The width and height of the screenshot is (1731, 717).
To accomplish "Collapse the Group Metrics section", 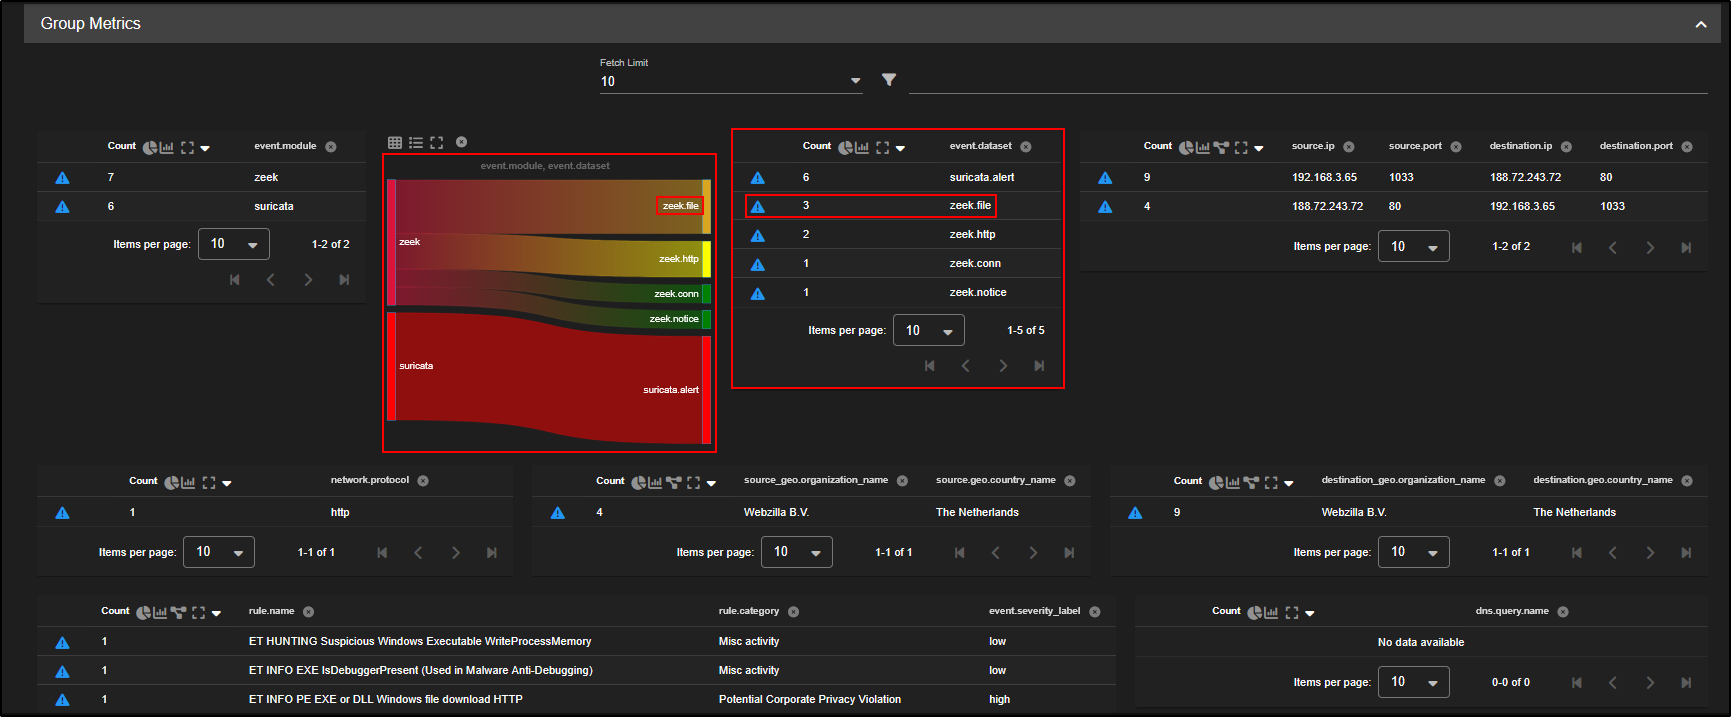I will tap(1700, 24).
